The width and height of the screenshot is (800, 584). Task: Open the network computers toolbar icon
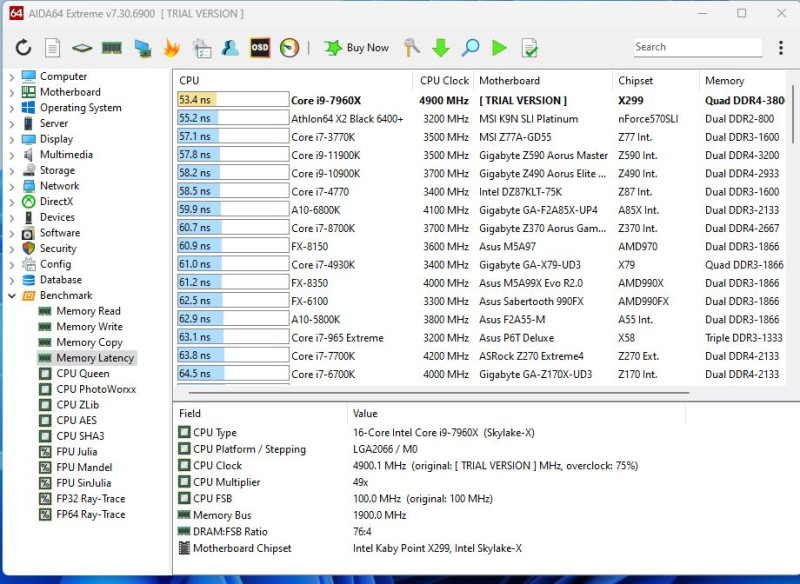click(142, 48)
